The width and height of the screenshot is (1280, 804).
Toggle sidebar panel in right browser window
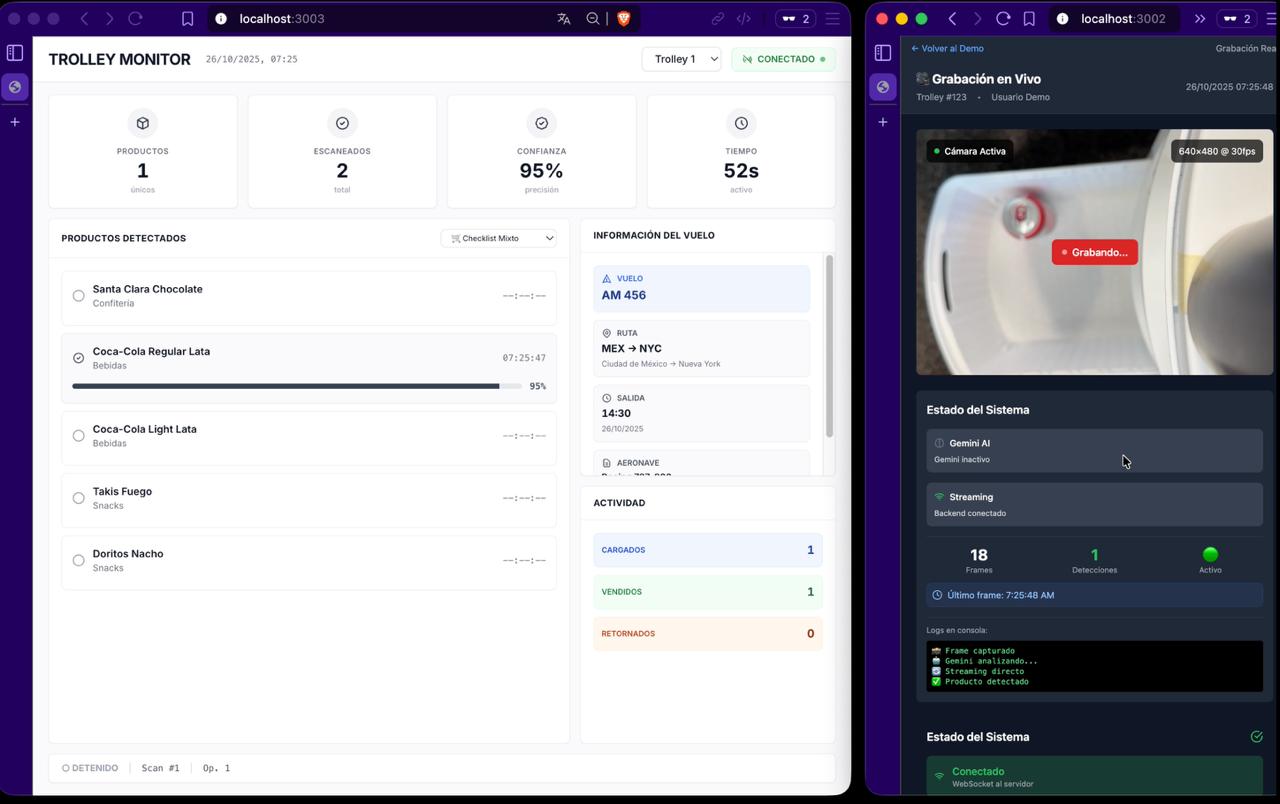click(x=883, y=52)
